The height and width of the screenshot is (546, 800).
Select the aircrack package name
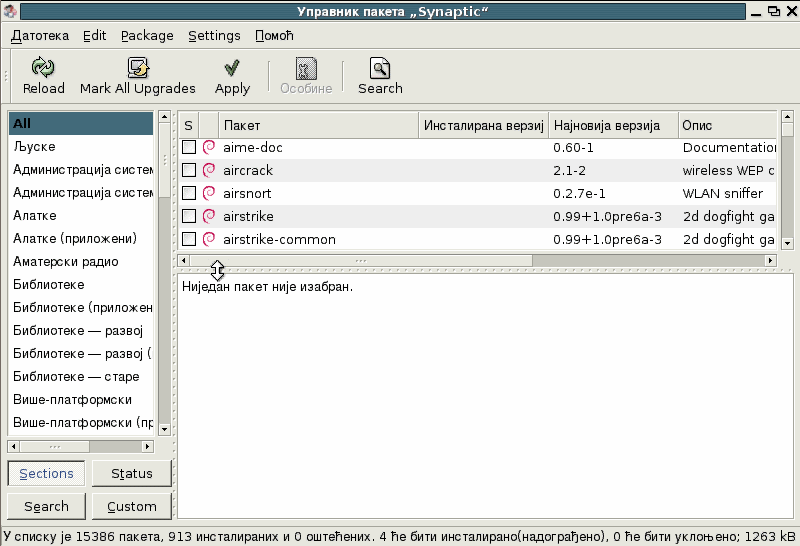coord(248,170)
